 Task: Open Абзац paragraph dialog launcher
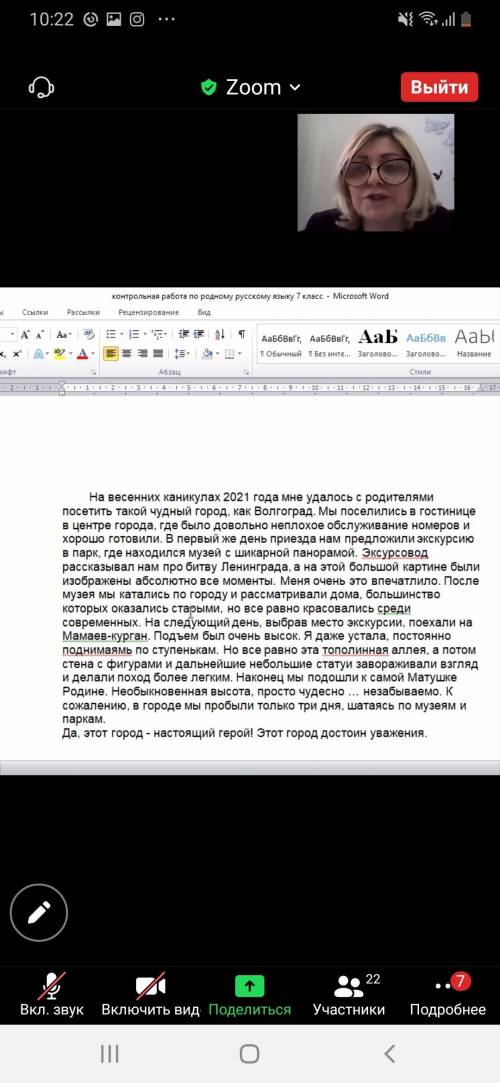[x=247, y=372]
